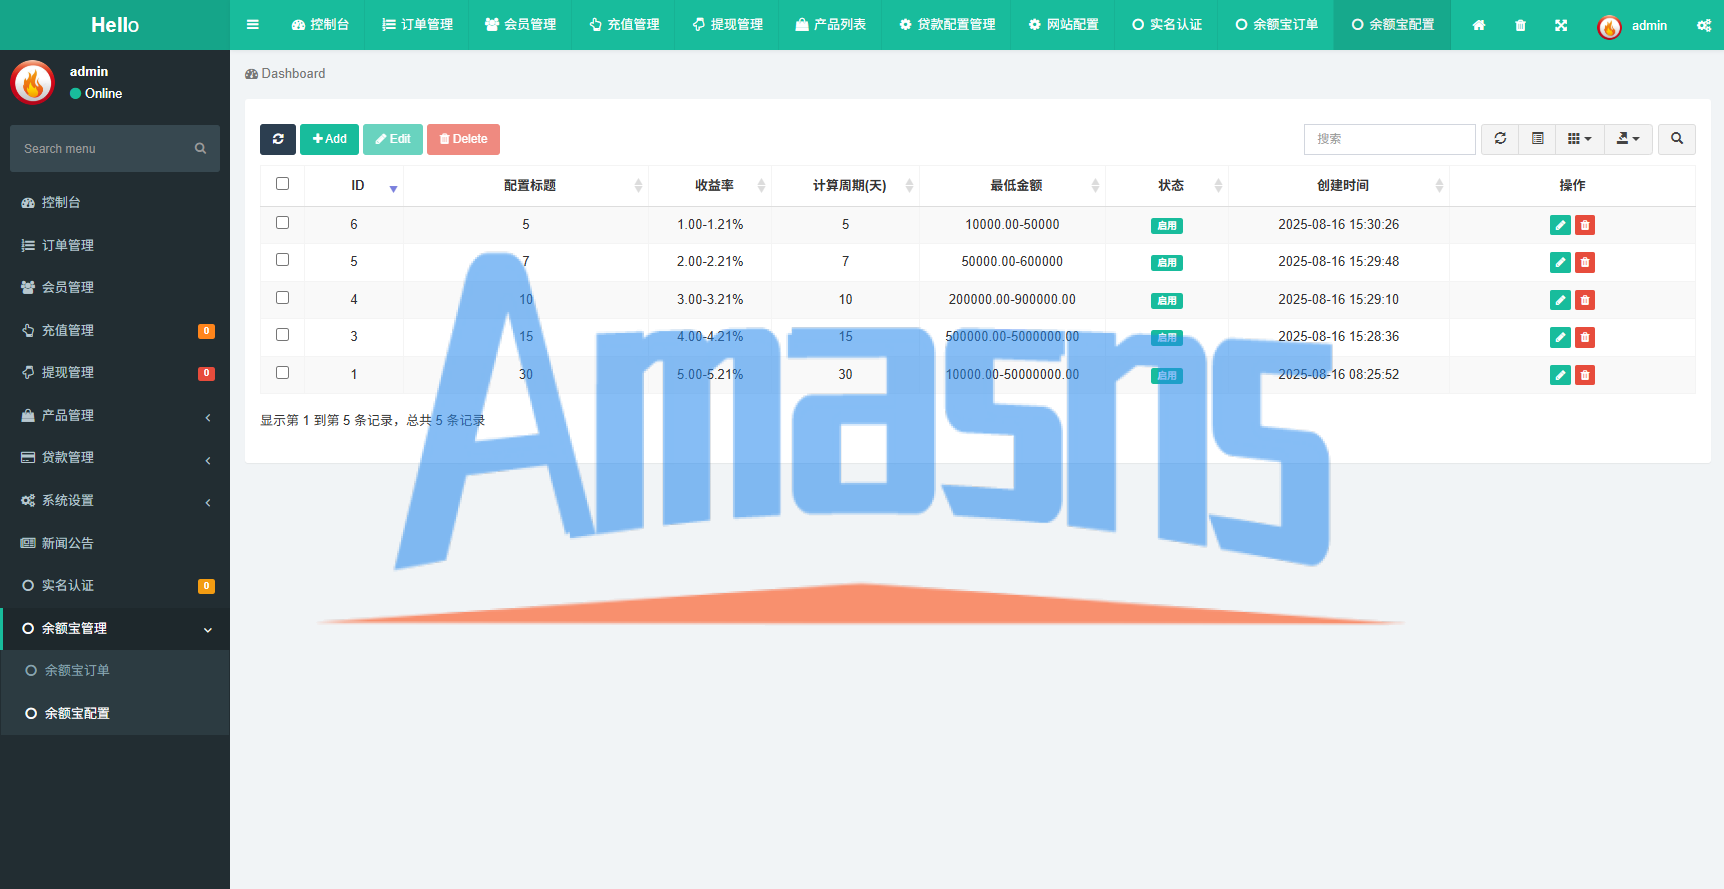The width and height of the screenshot is (1724, 889).
Task: Click the Edit button in toolbar
Action: pyautogui.click(x=393, y=139)
